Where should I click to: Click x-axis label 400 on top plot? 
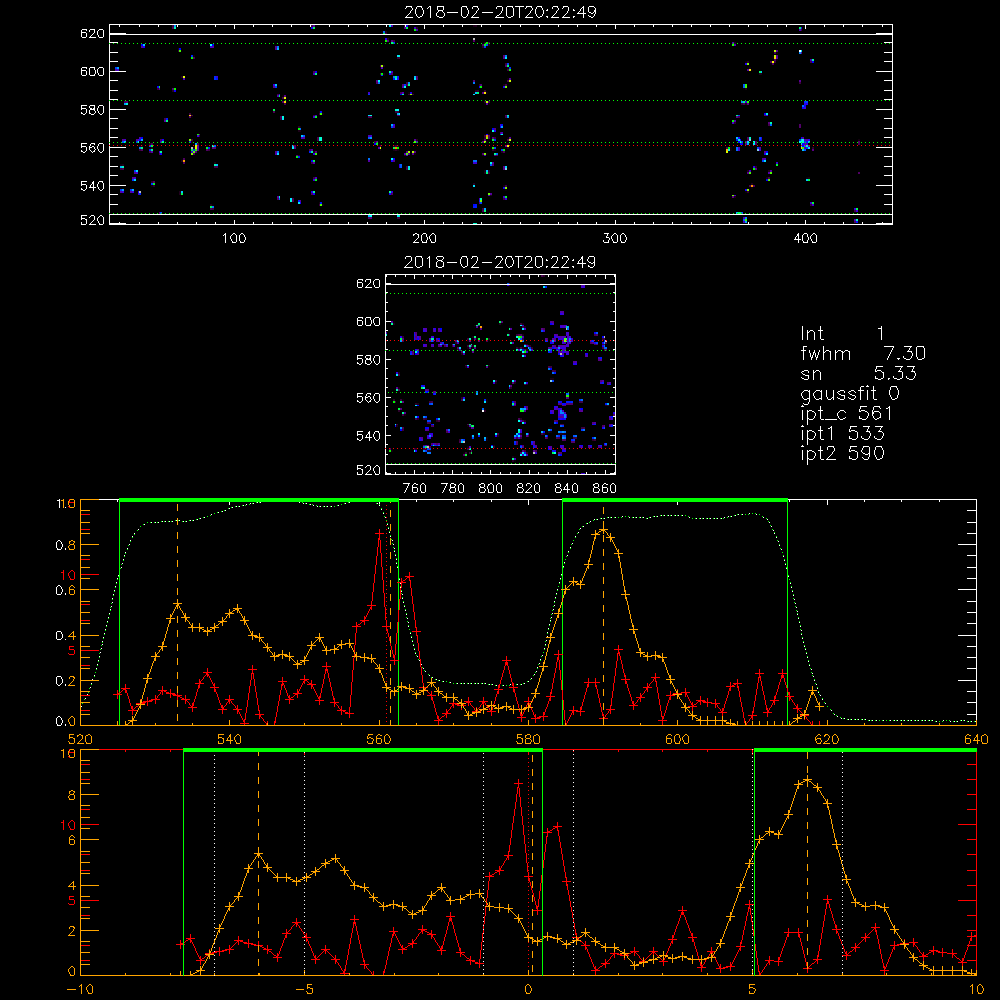(x=805, y=239)
